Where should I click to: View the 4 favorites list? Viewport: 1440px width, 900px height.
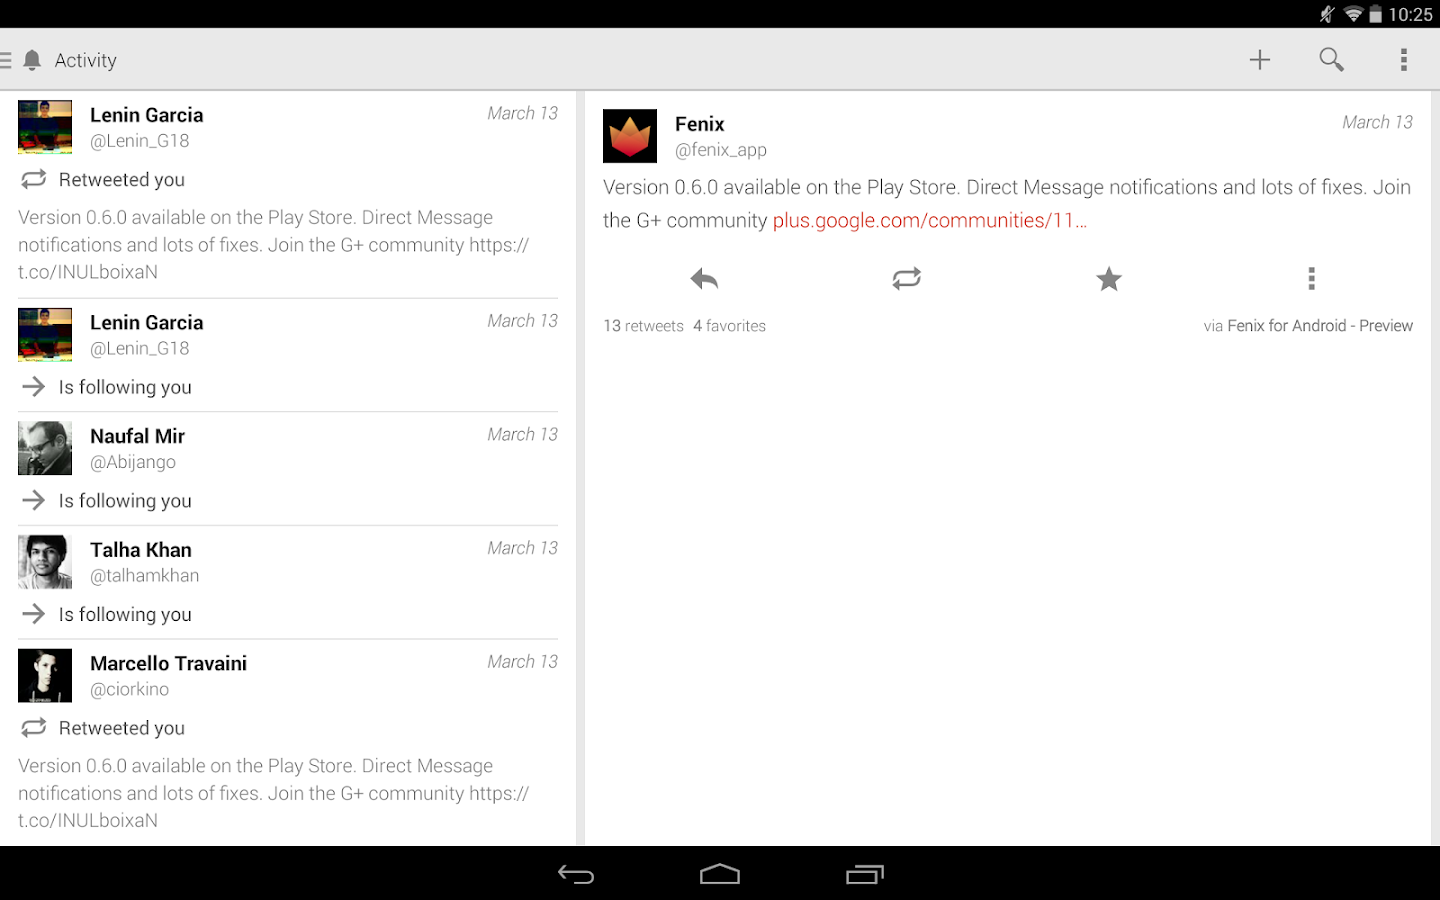(729, 326)
